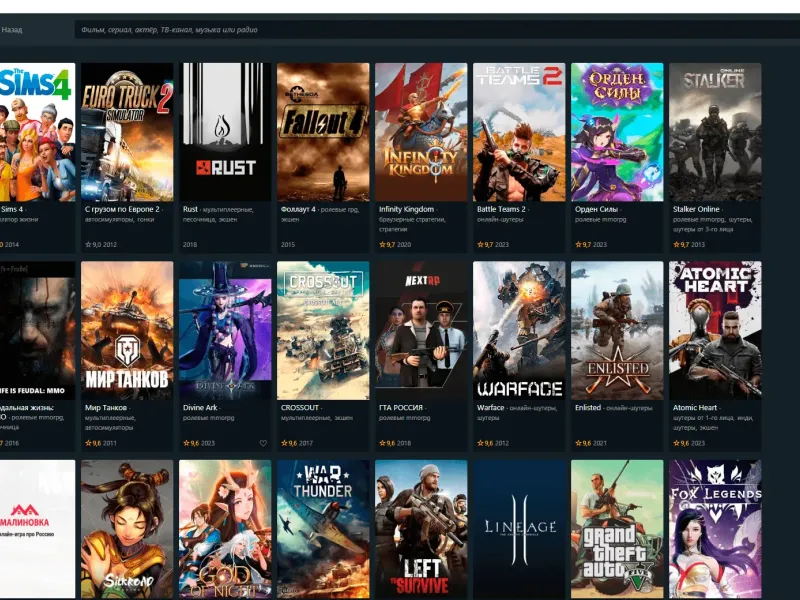
Task: Click the Орден Силы rating star
Action: [578, 244]
